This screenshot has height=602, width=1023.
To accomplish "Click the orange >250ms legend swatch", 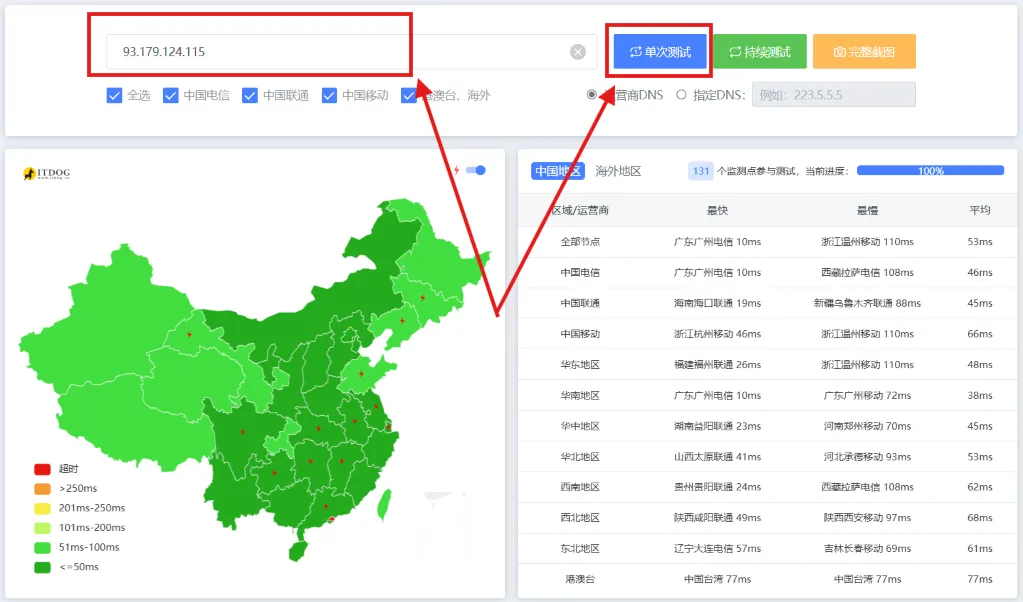I will coord(42,489).
